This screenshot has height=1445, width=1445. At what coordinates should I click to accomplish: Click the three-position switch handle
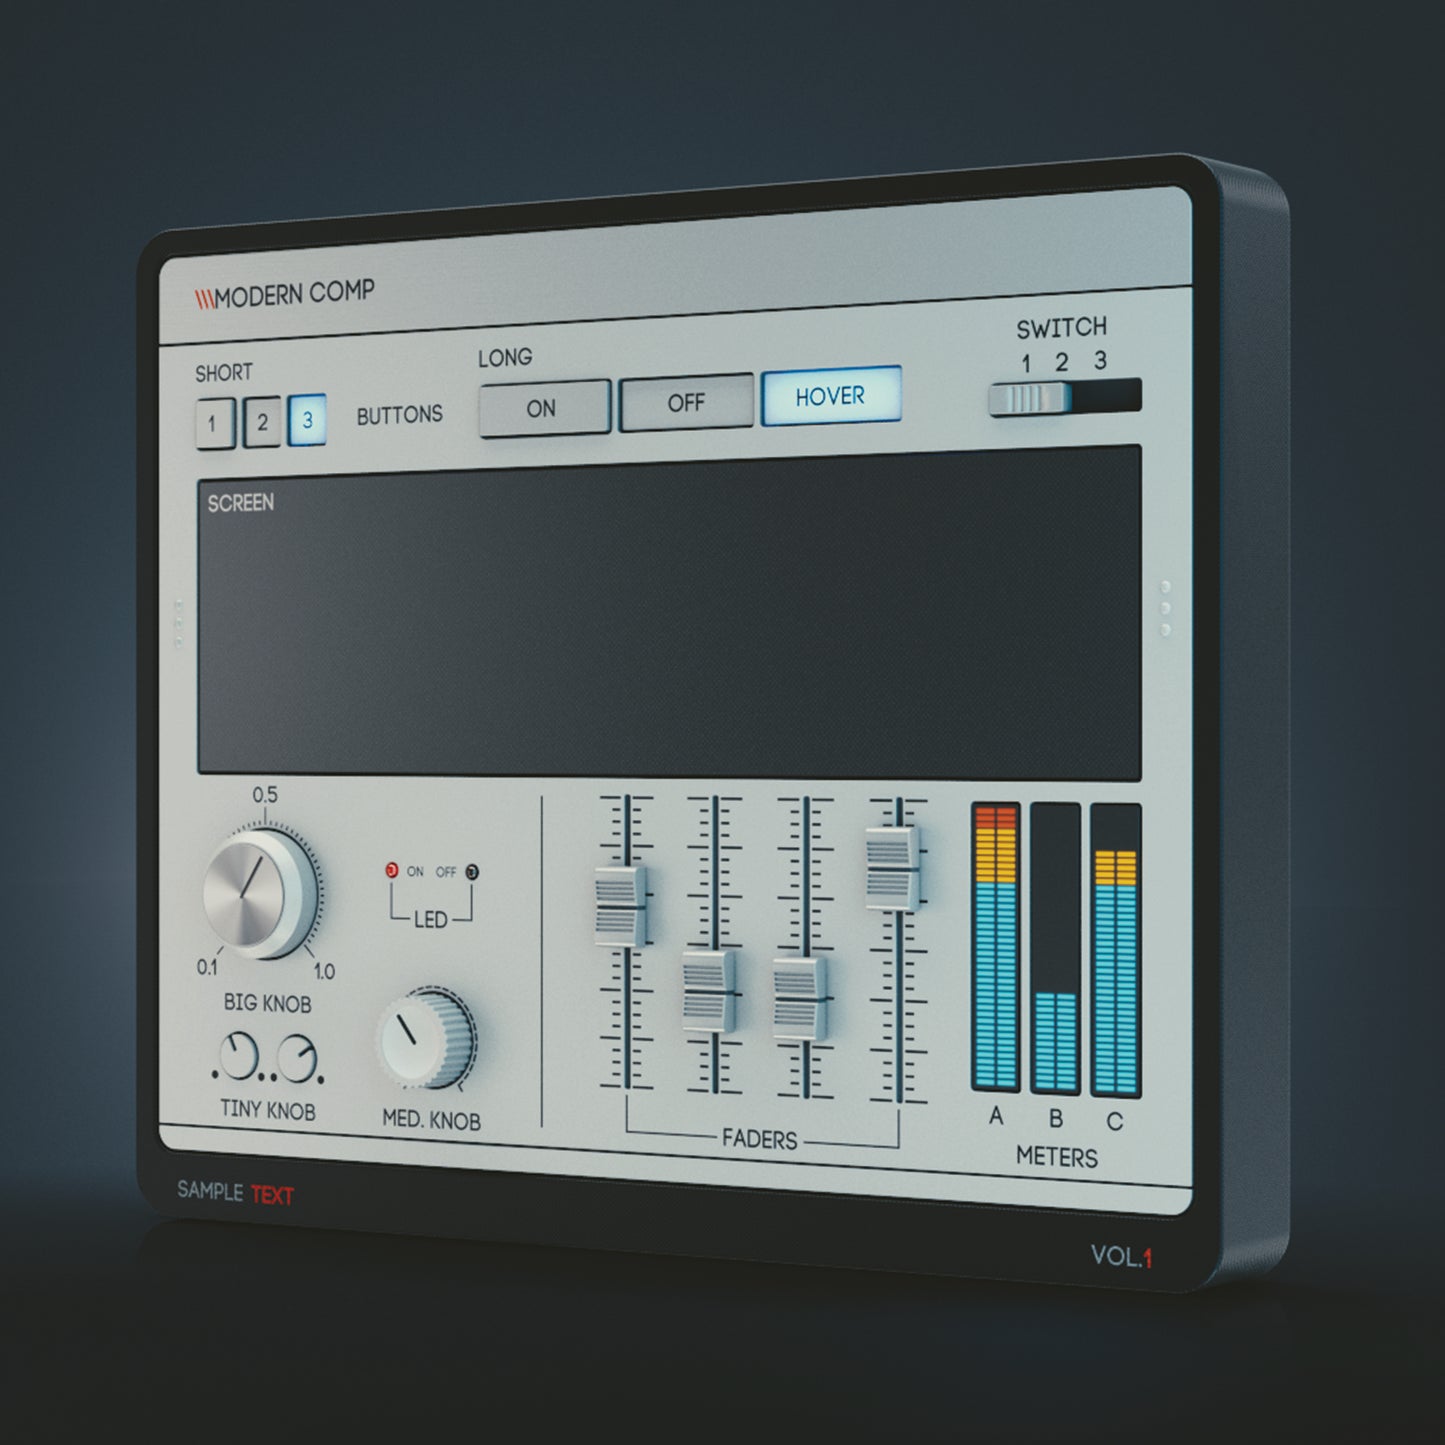click(1028, 398)
